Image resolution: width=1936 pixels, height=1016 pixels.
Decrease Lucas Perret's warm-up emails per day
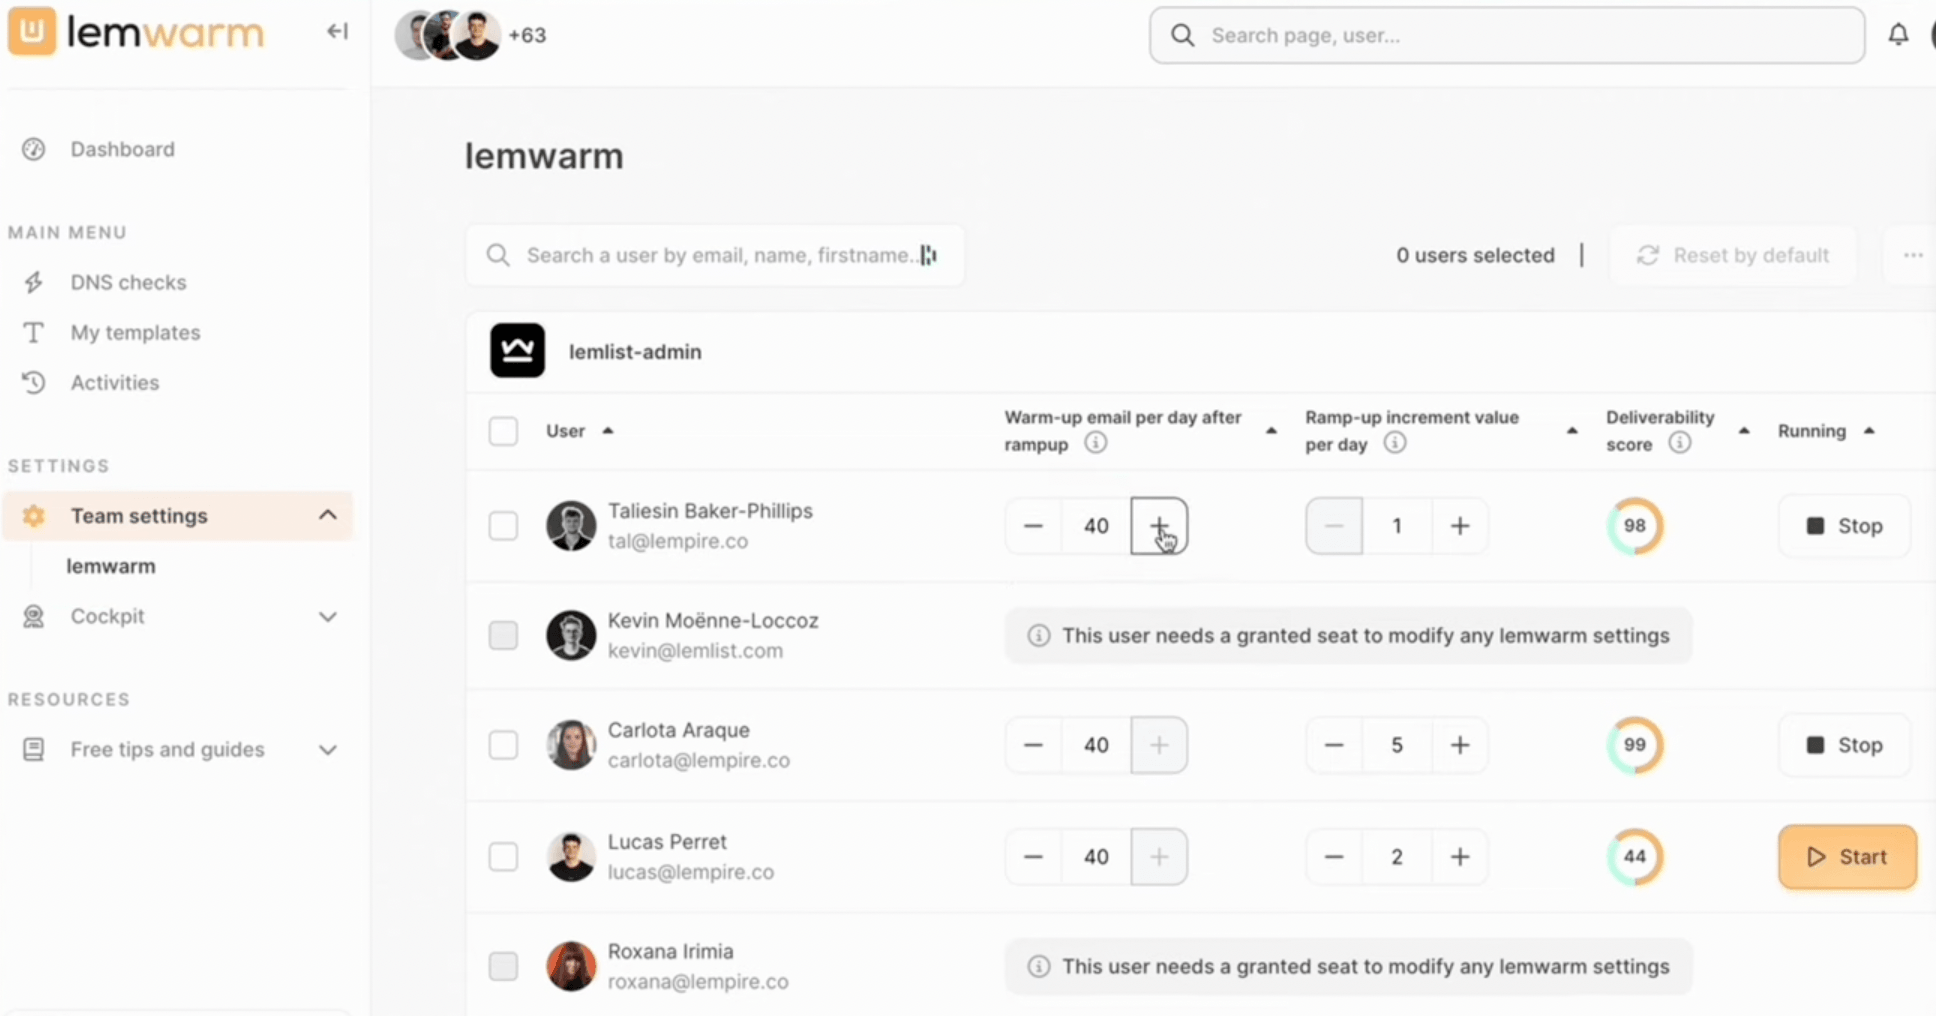point(1033,857)
